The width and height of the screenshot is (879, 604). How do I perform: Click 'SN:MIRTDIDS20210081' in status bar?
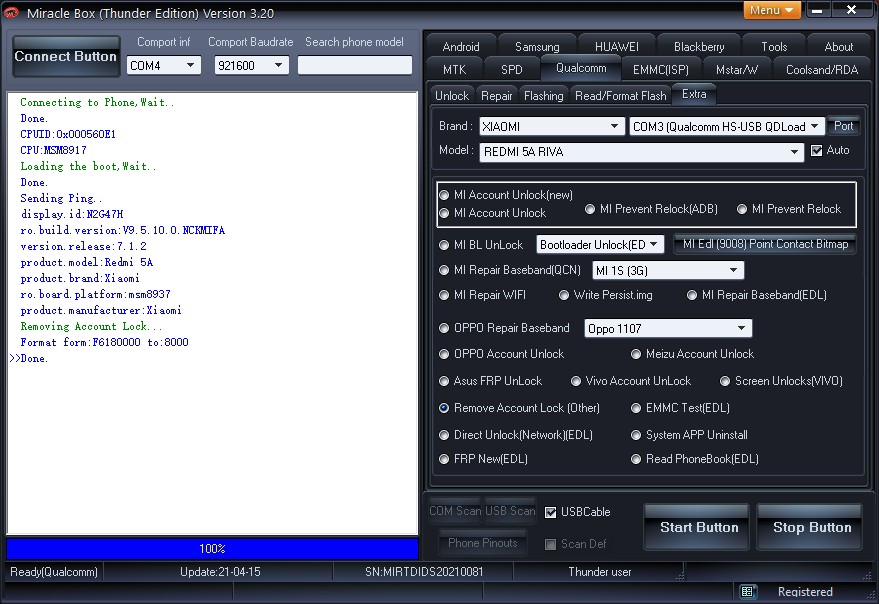424,572
